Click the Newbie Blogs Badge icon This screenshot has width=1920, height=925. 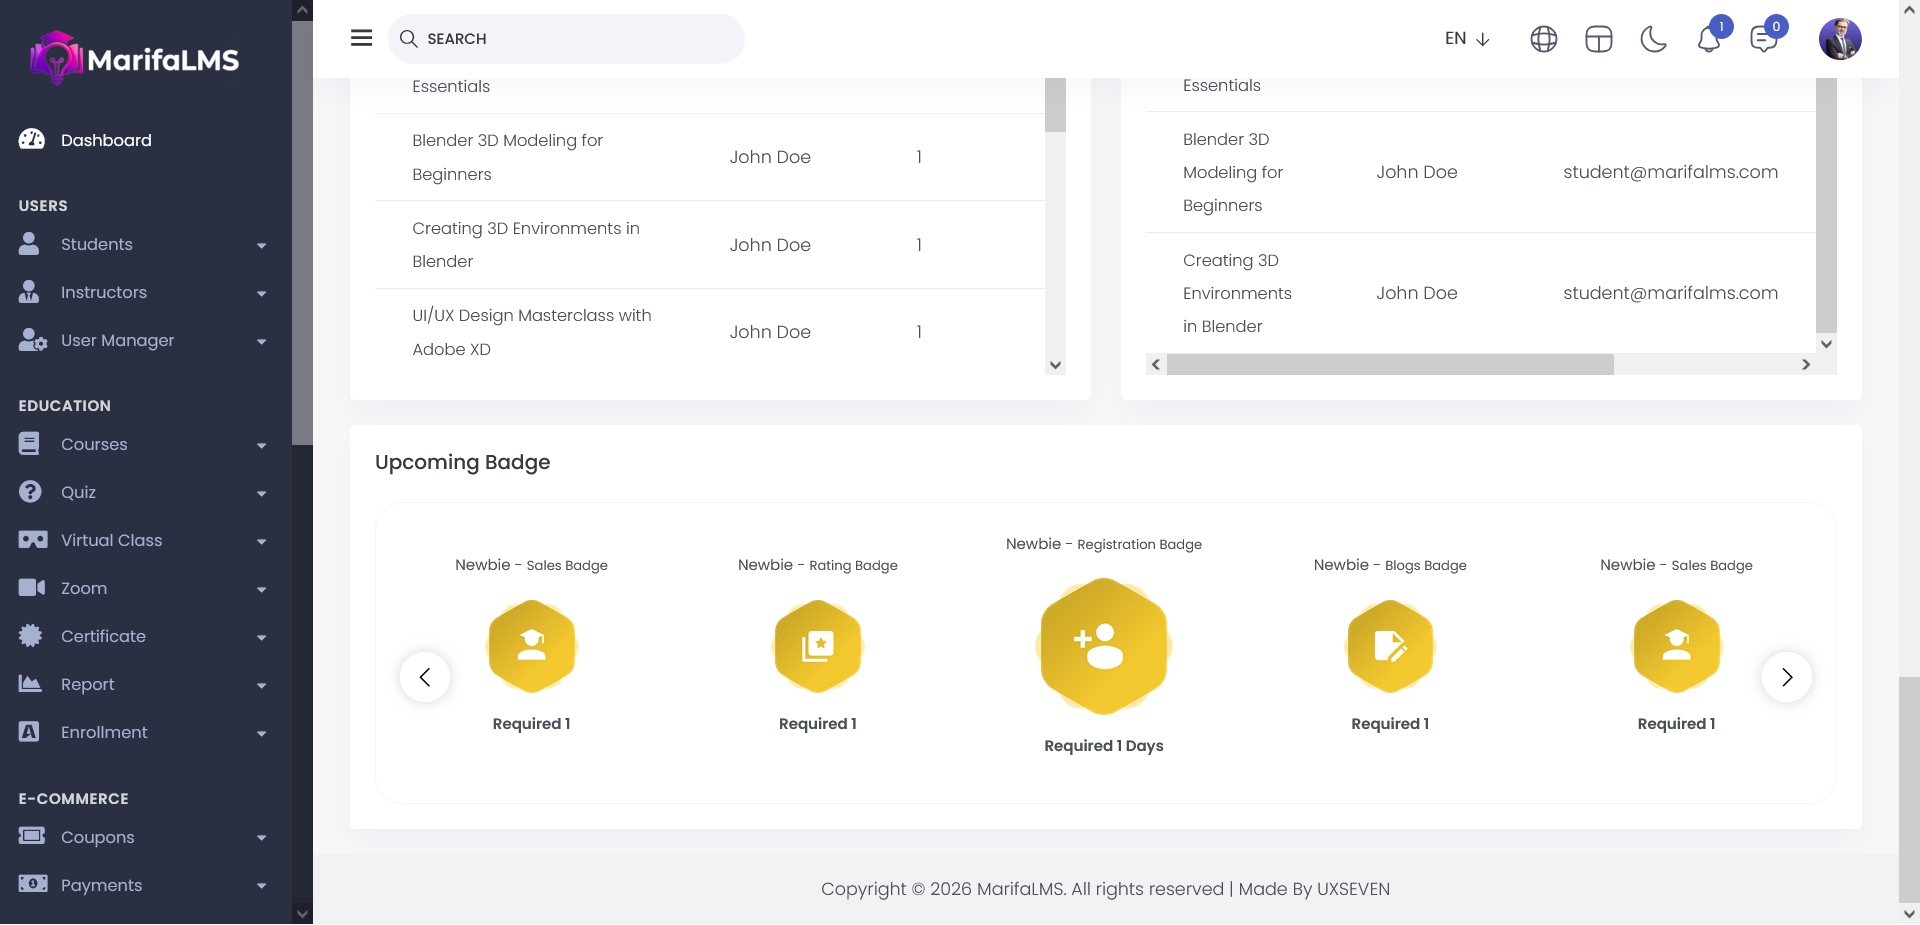[1389, 646]
